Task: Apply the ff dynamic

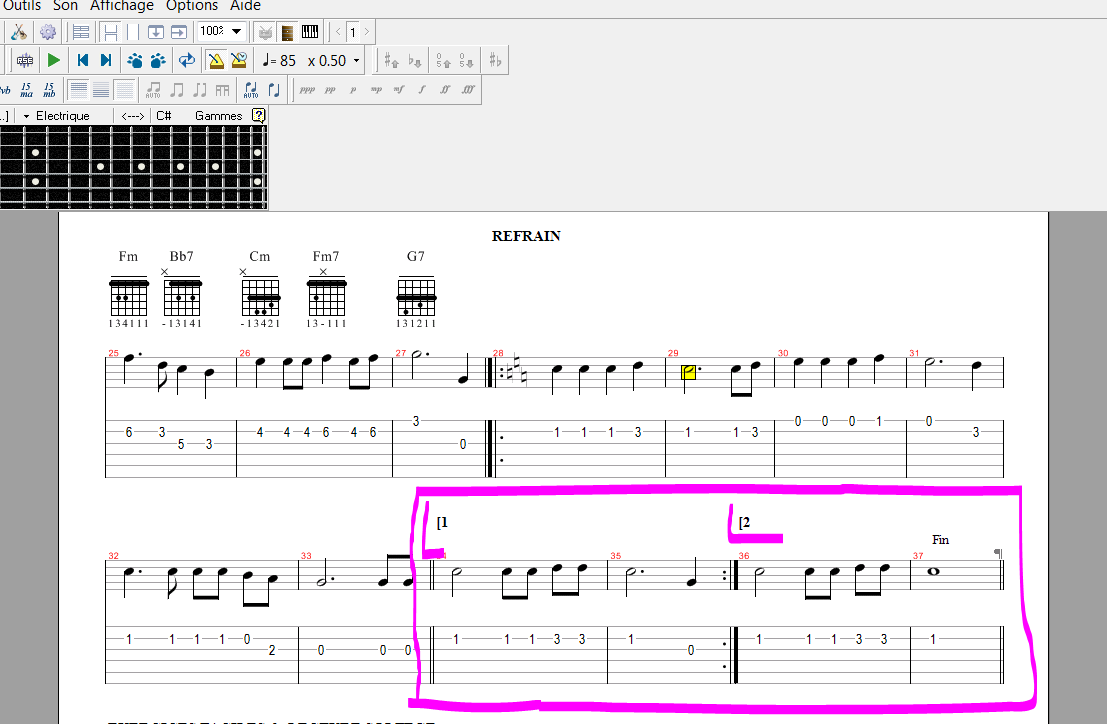Action: click(x=445, y=90)
